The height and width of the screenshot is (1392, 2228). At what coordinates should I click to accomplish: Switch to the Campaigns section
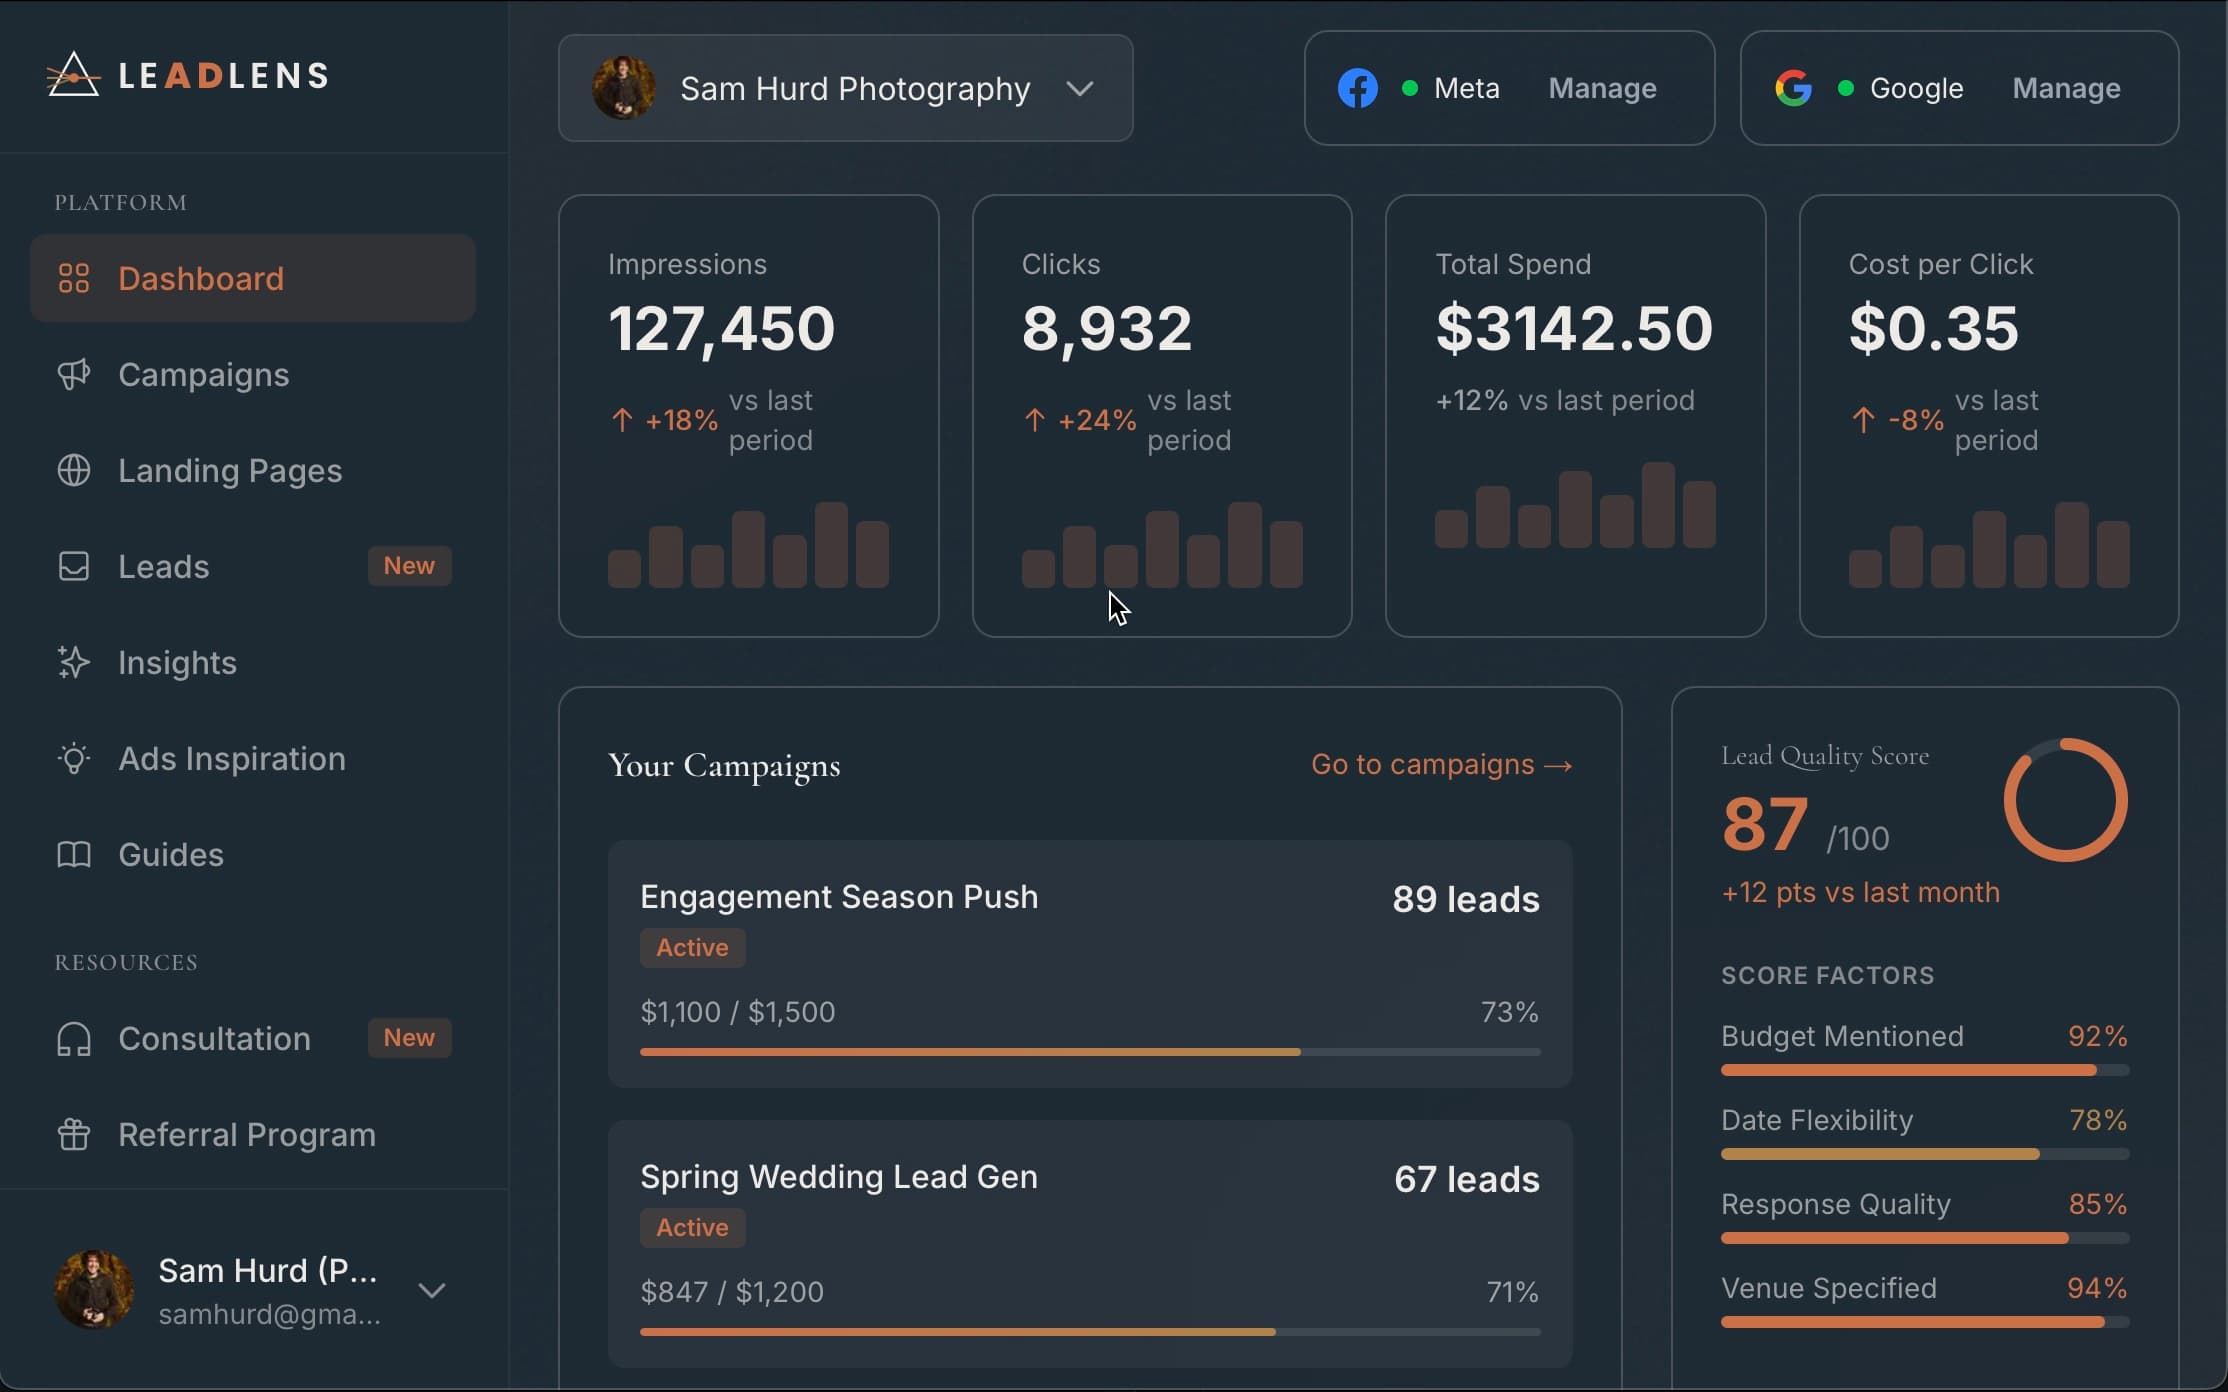(204, 375)
